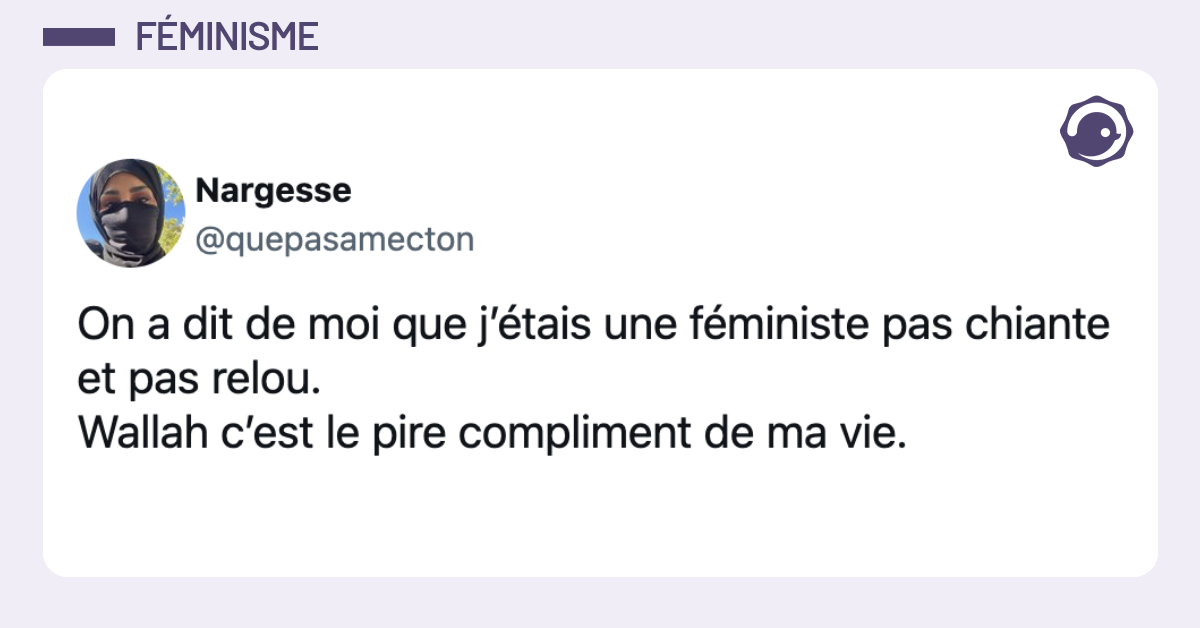Open Nargesse's profile avatar photo
This screenshot has height=628, width=1200.
pyautogui.click(x=131, y=213)
